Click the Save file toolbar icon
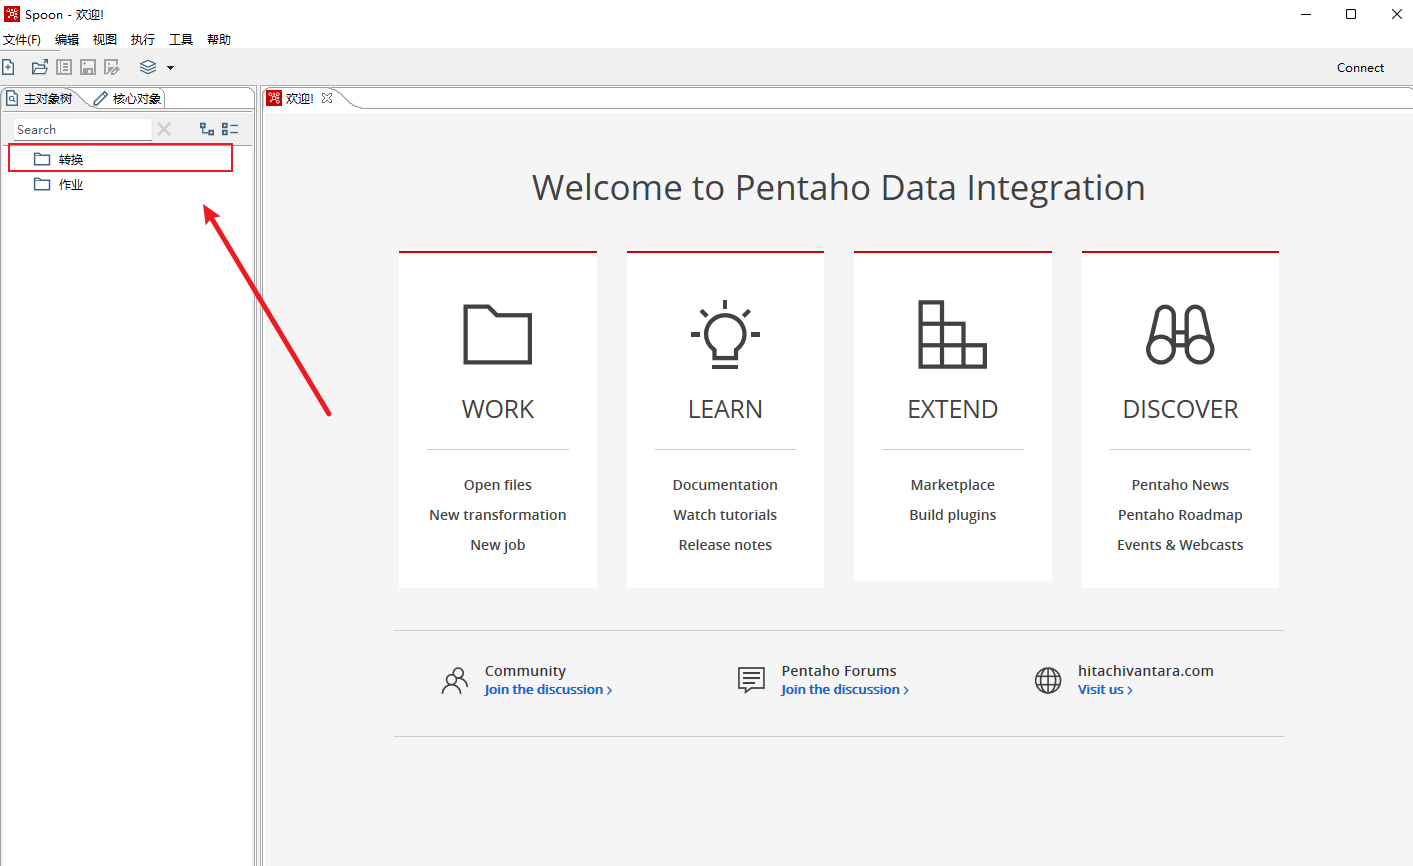This screenshot has height=866, width=1413. [88, 67]
